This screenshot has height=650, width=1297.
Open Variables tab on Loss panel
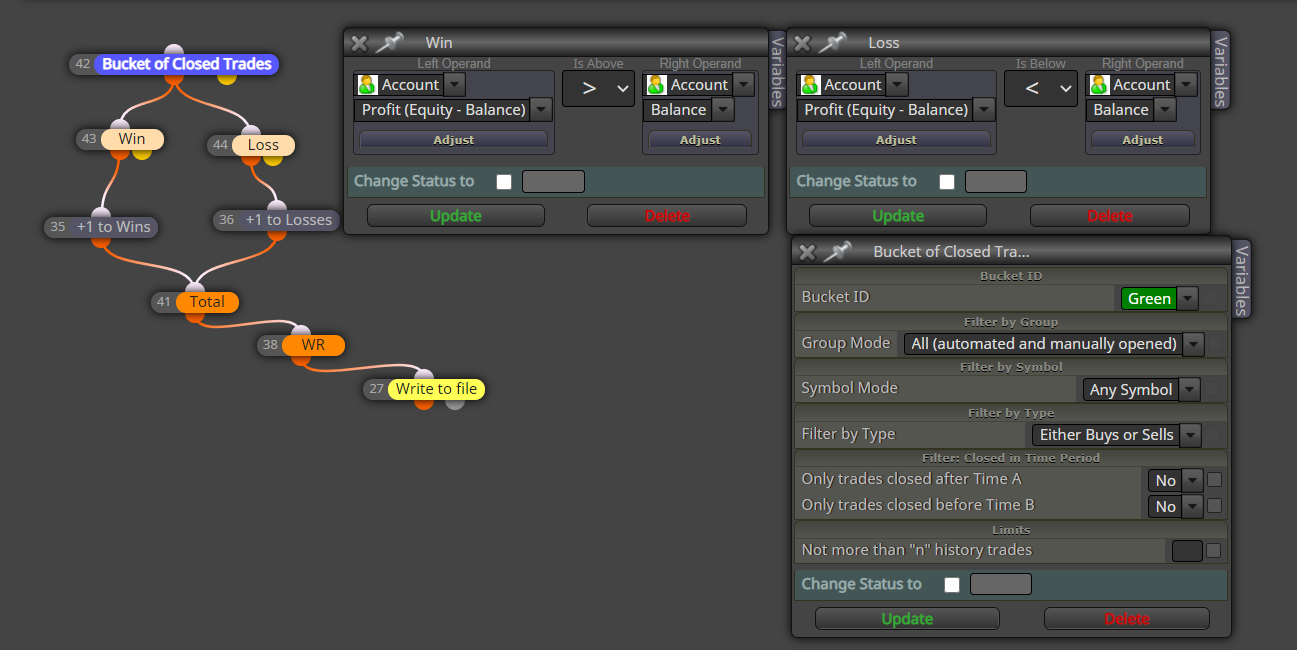[x=1220, y=70]
